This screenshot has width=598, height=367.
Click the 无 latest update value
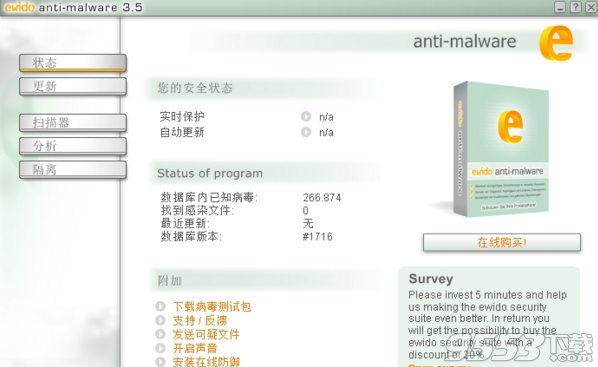click(308, 223)
